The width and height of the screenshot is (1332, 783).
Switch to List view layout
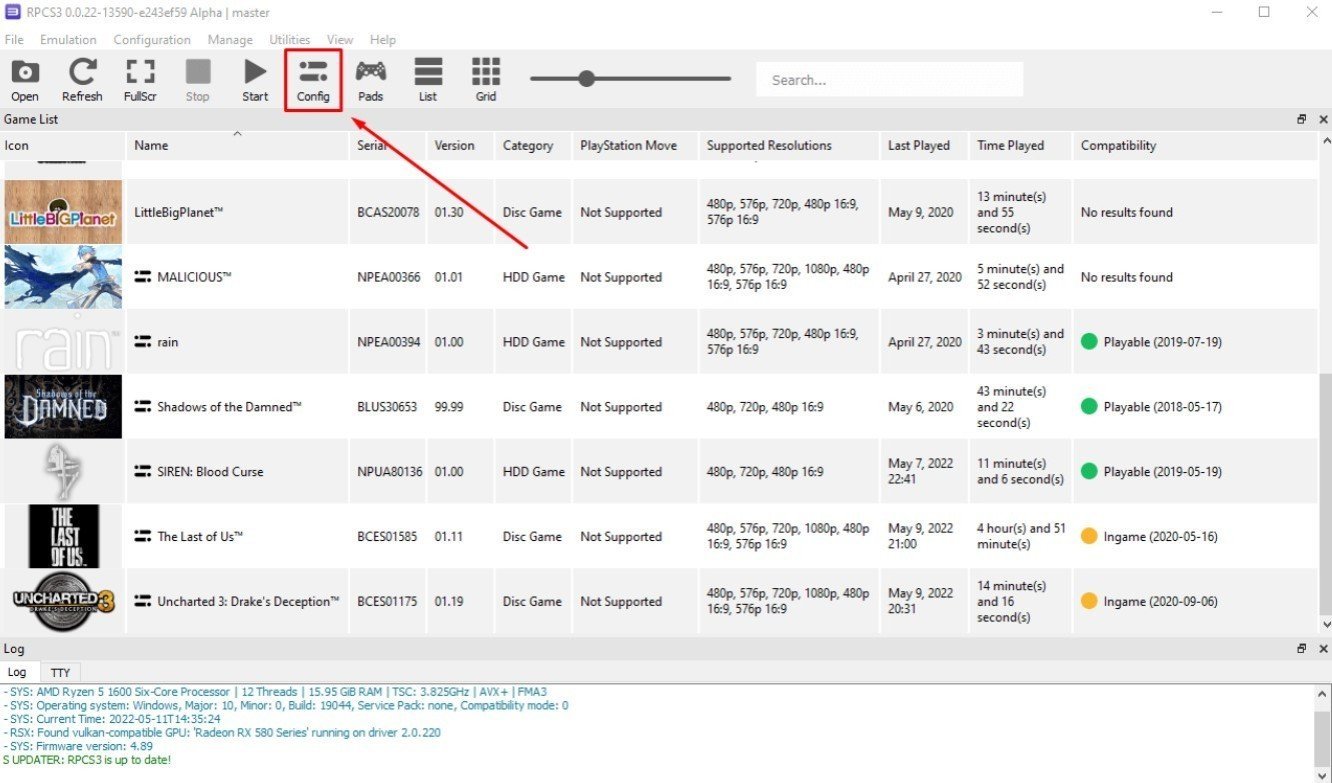click(428, 79)
